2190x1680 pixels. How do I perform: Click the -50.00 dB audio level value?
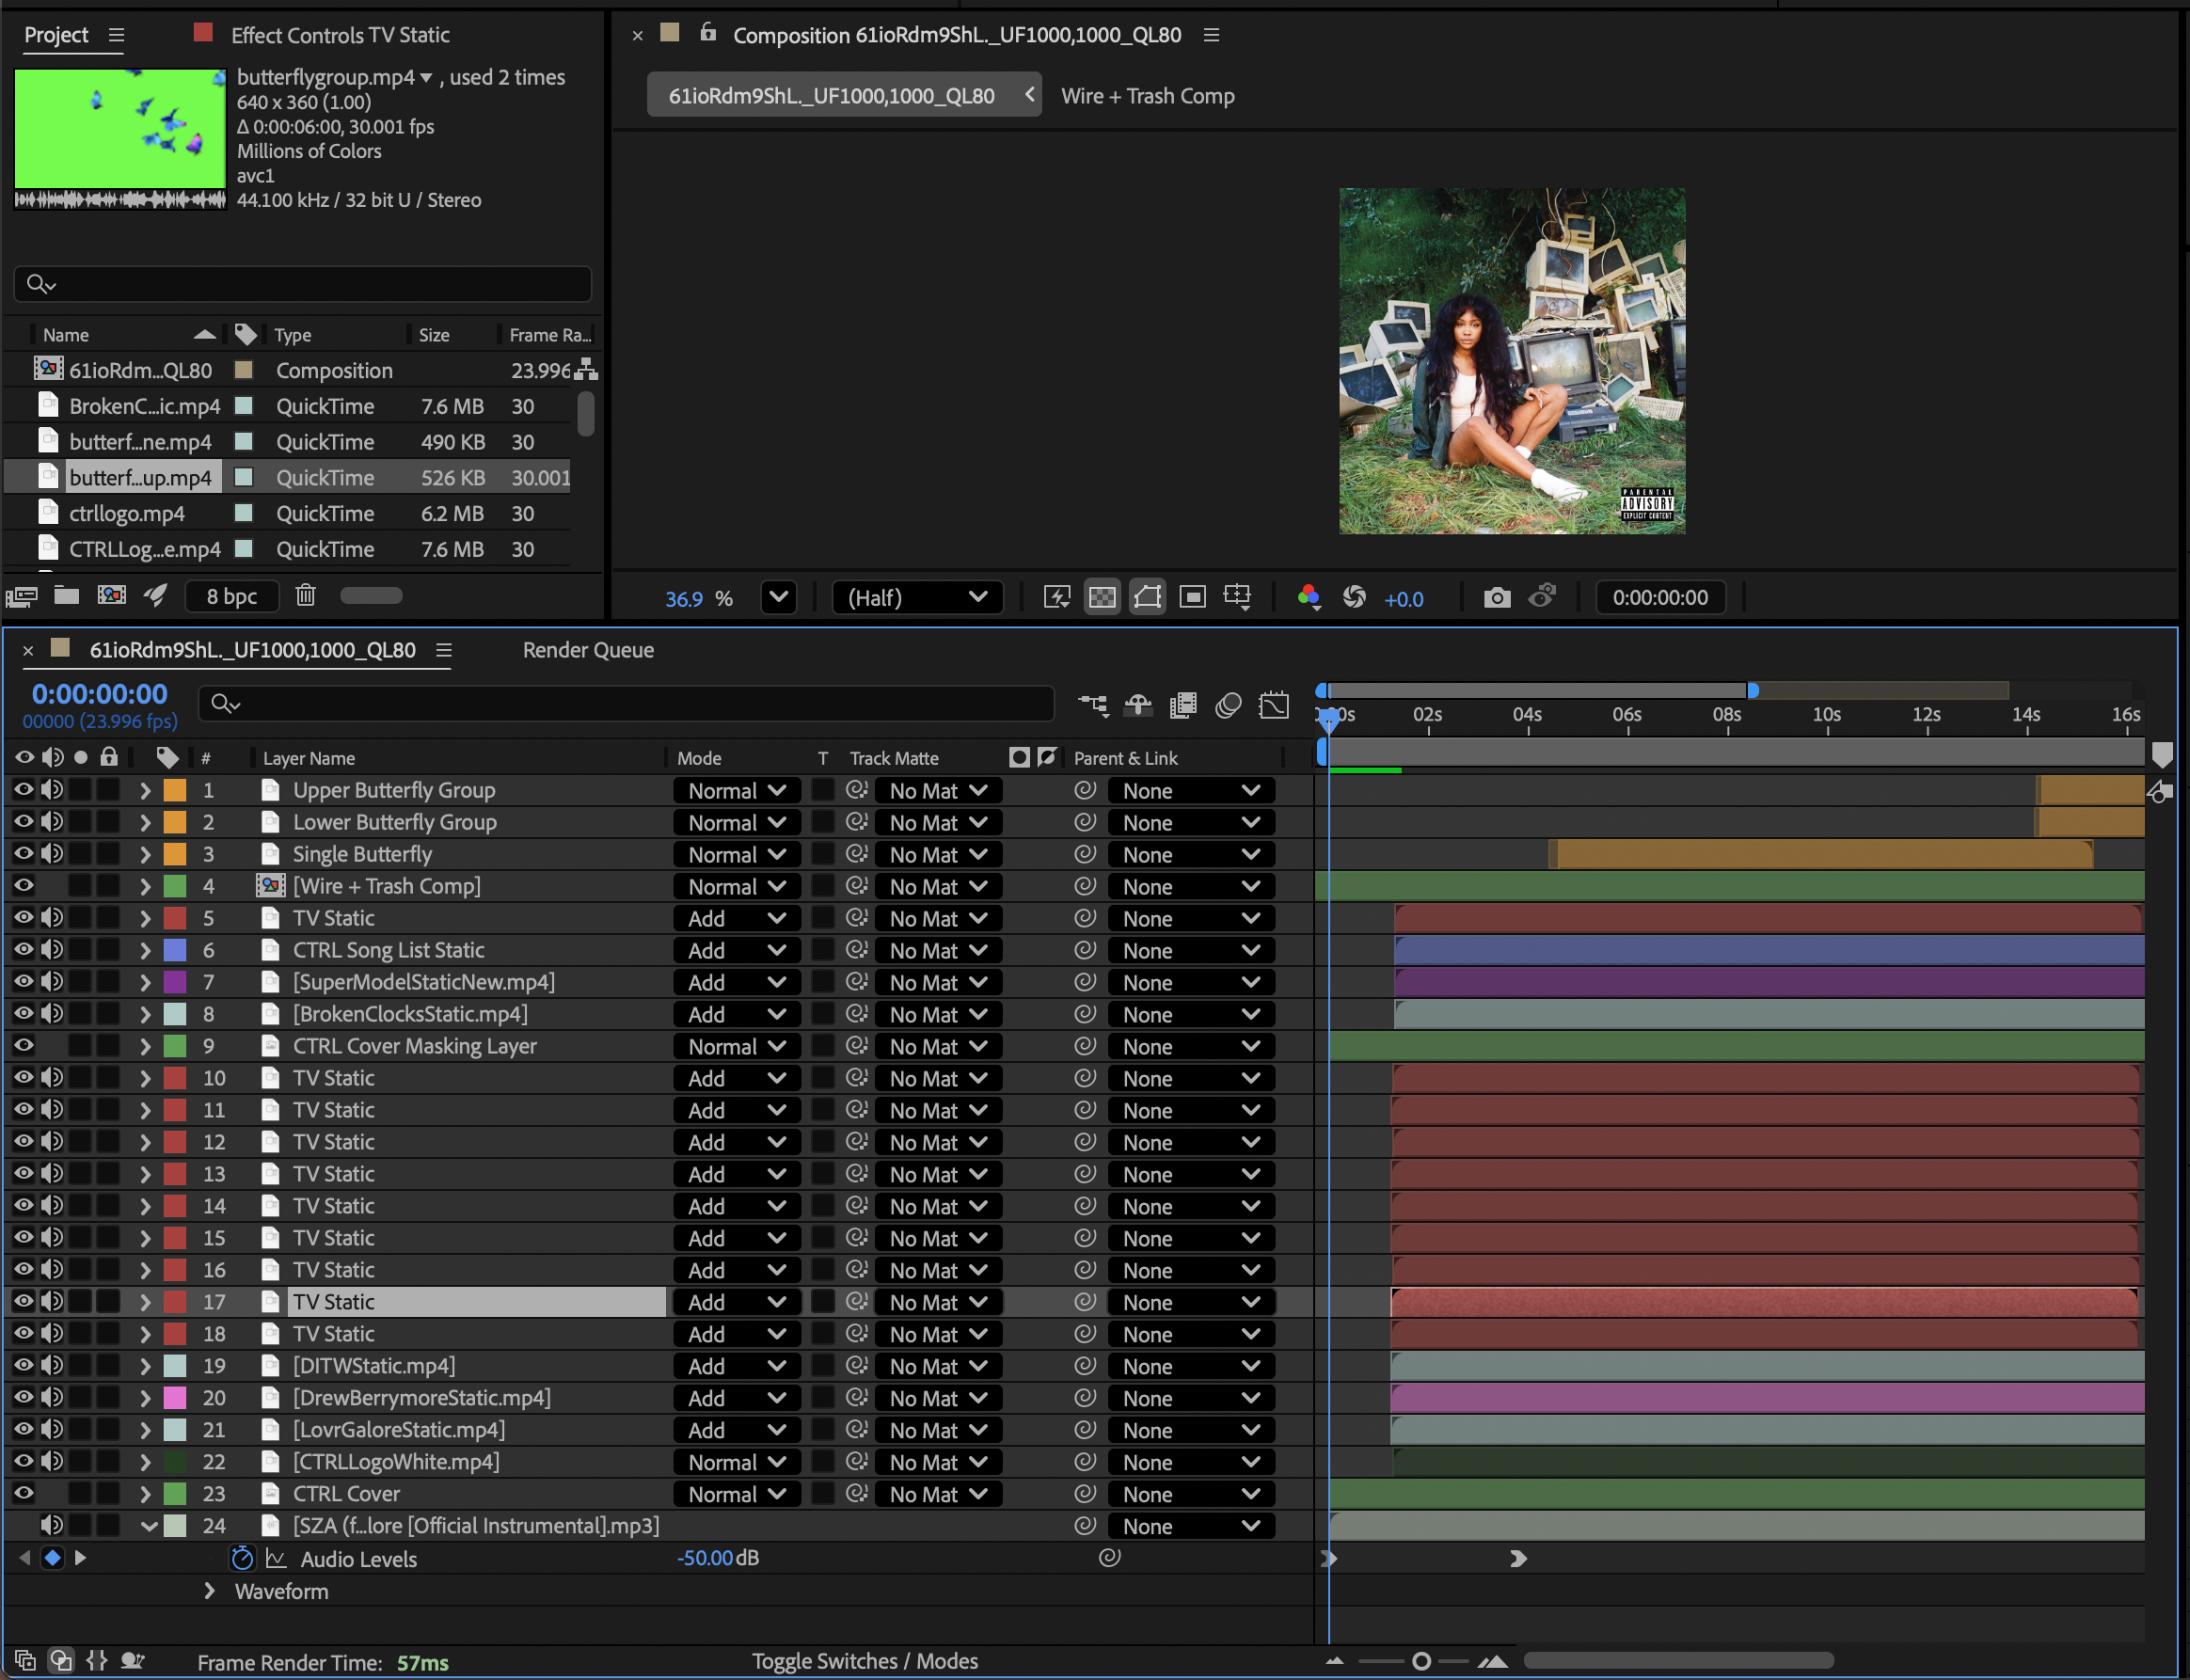pos(718,1558)
